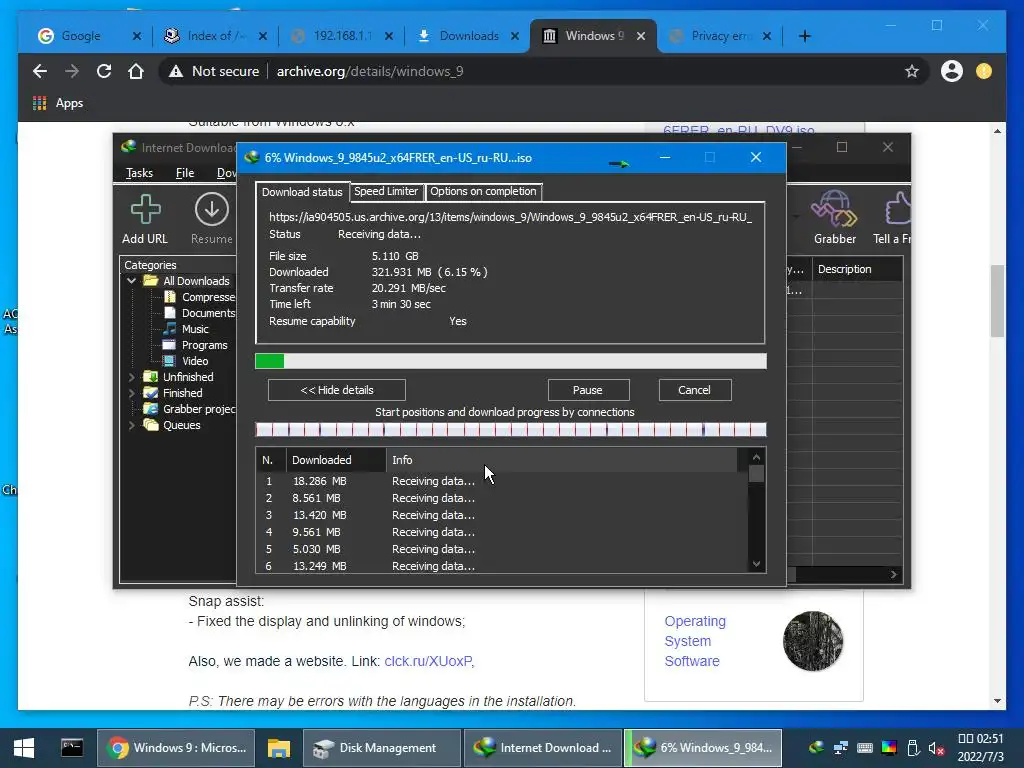Click the IDM system tray icon

point(816,748)
